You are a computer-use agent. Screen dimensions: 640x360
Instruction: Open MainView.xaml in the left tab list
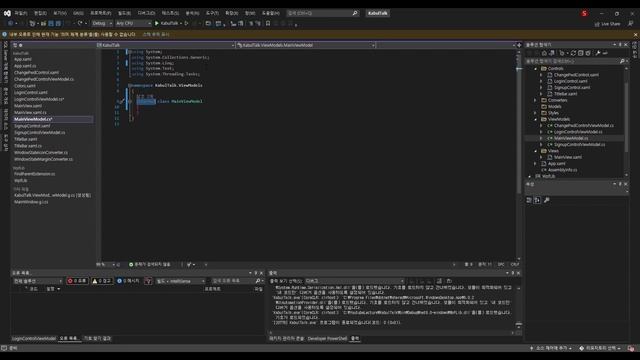28,106
